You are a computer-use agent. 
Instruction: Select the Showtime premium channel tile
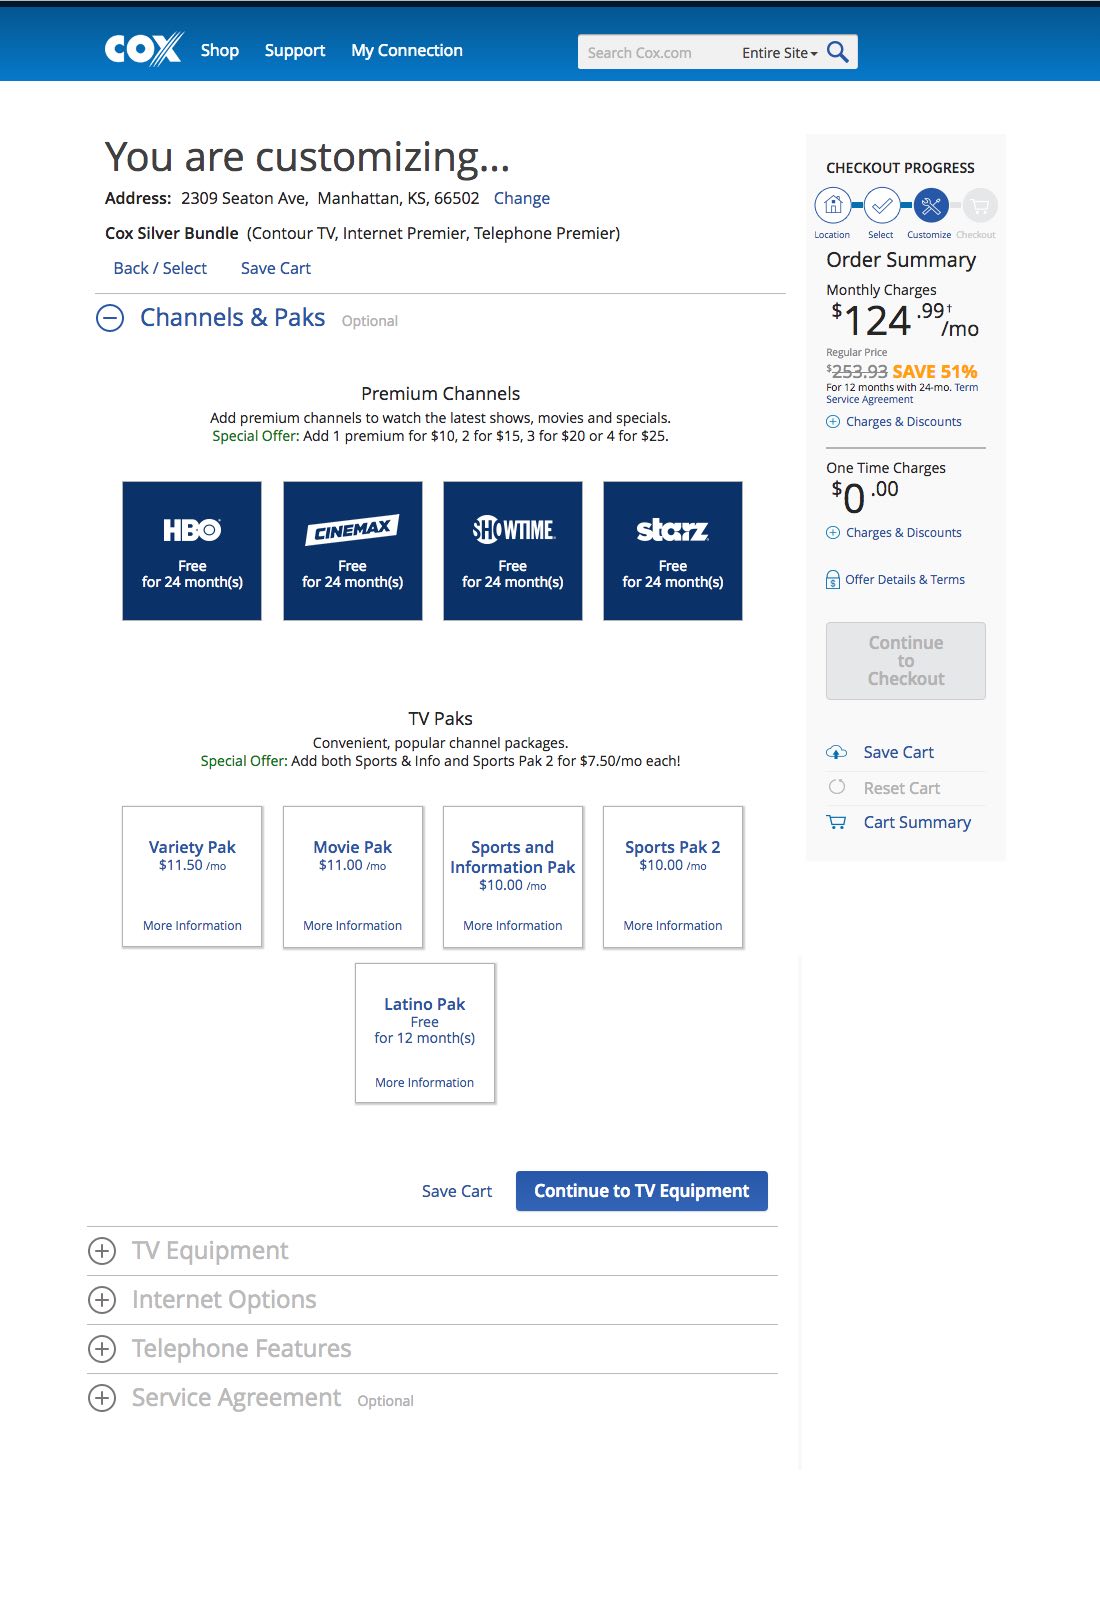pyautogui.click(x=513, y=551)
